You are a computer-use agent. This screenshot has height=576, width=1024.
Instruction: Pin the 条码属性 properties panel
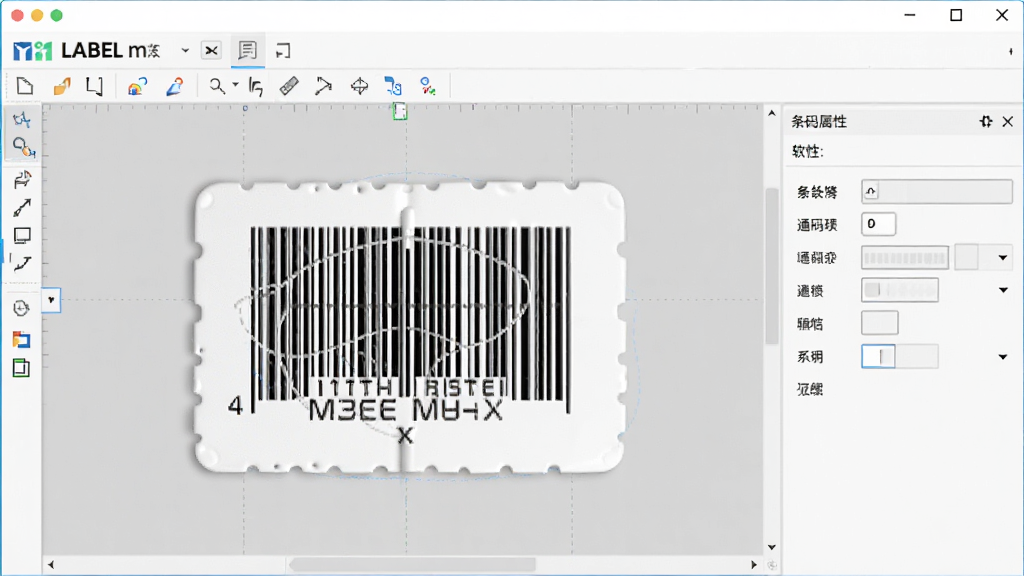(x=985, y=121)
